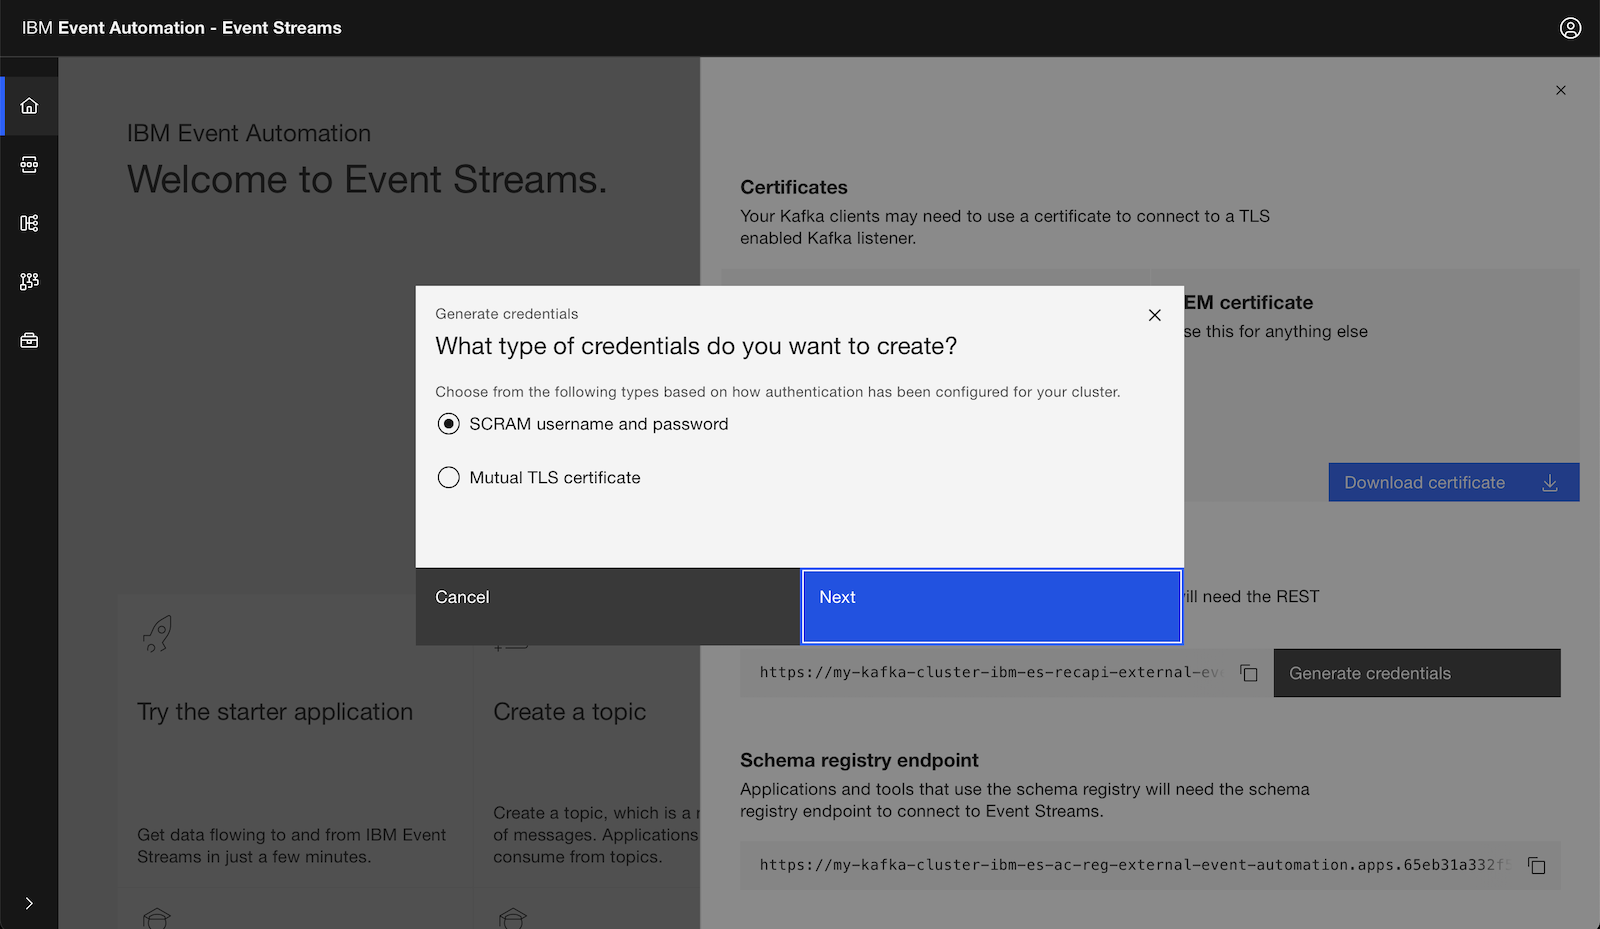Click Next in the credentials dialog
The height and width of the screenshot is (929, 1600).
click(991, 606)
